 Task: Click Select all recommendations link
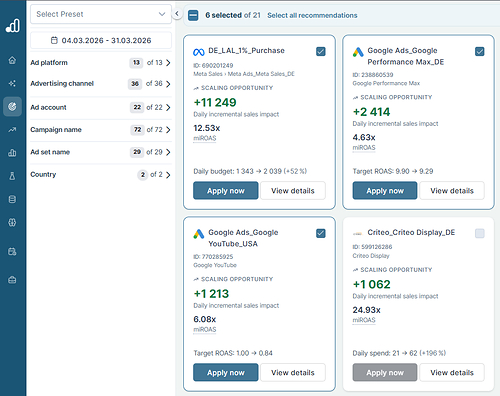coord(312,15)
